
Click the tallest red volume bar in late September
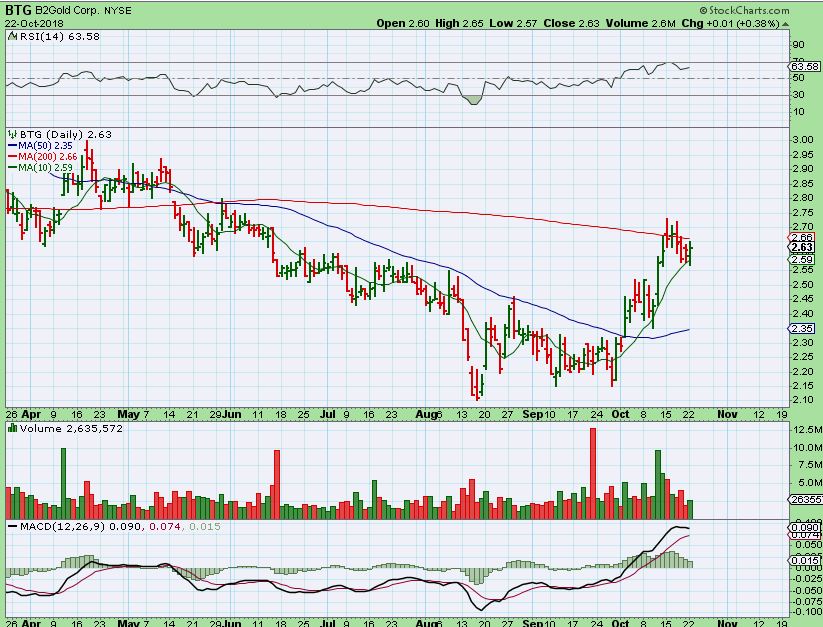click(593, 474)
